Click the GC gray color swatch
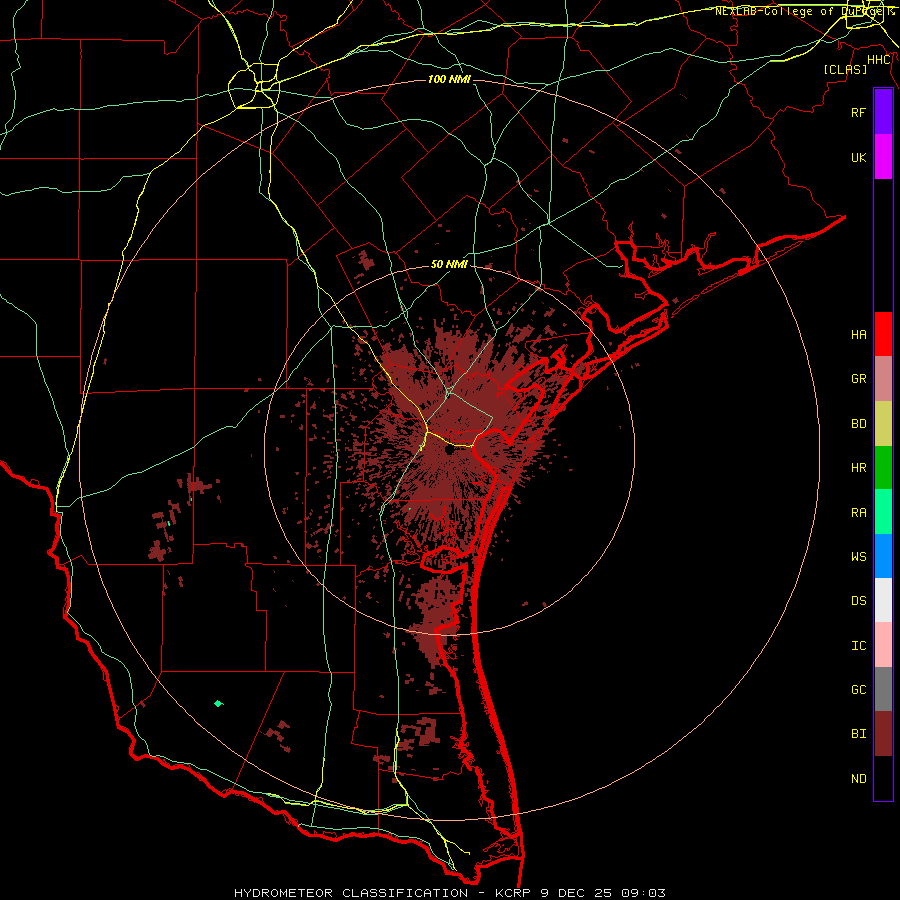 click(883, 689)
